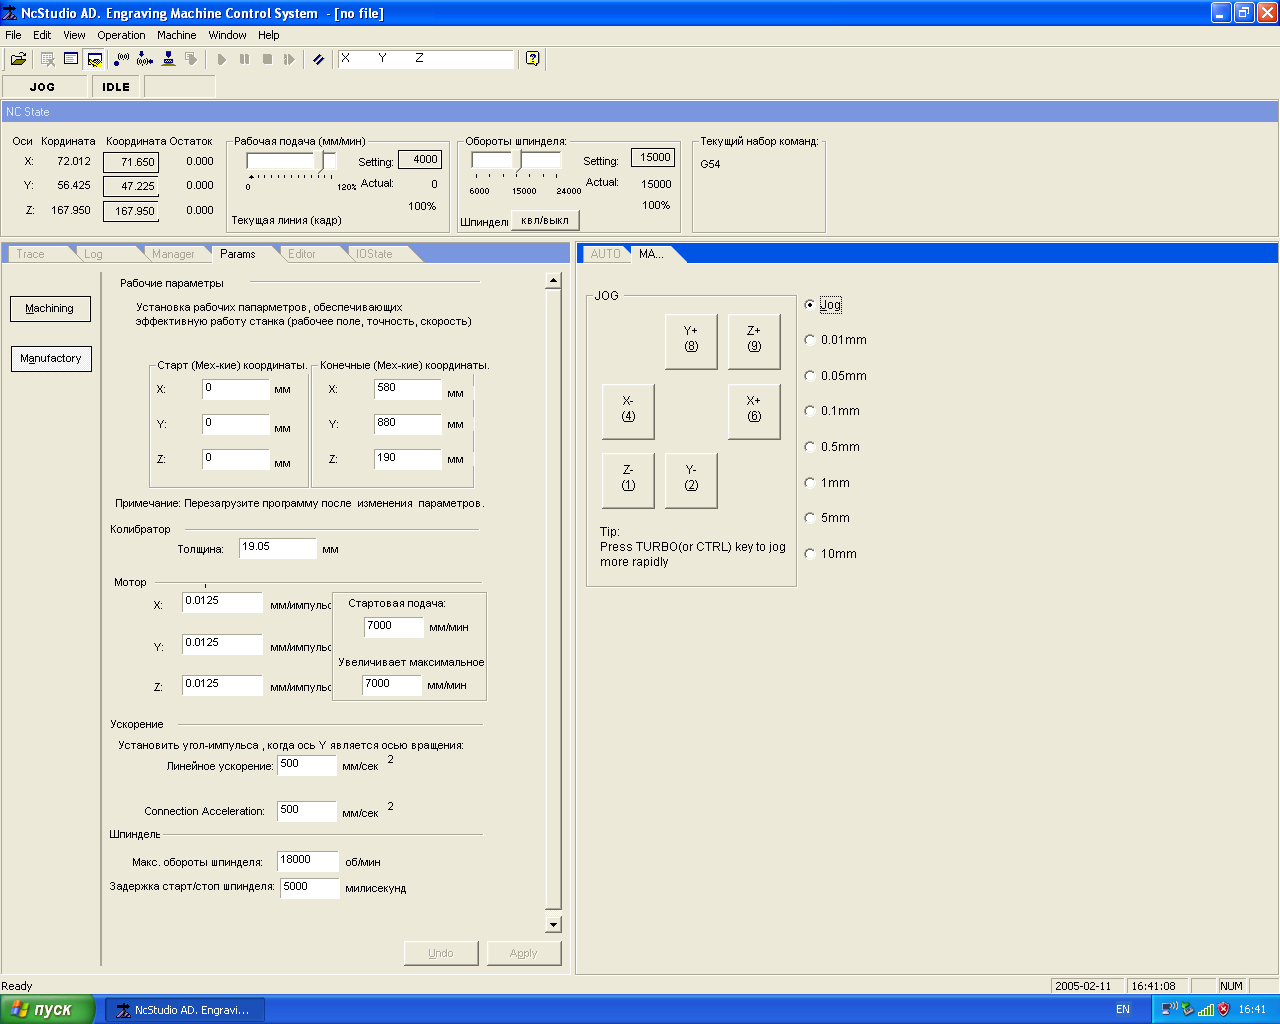Click the window view toolbar icon
The image size is (1280, 1024).
tap(71, 59)
